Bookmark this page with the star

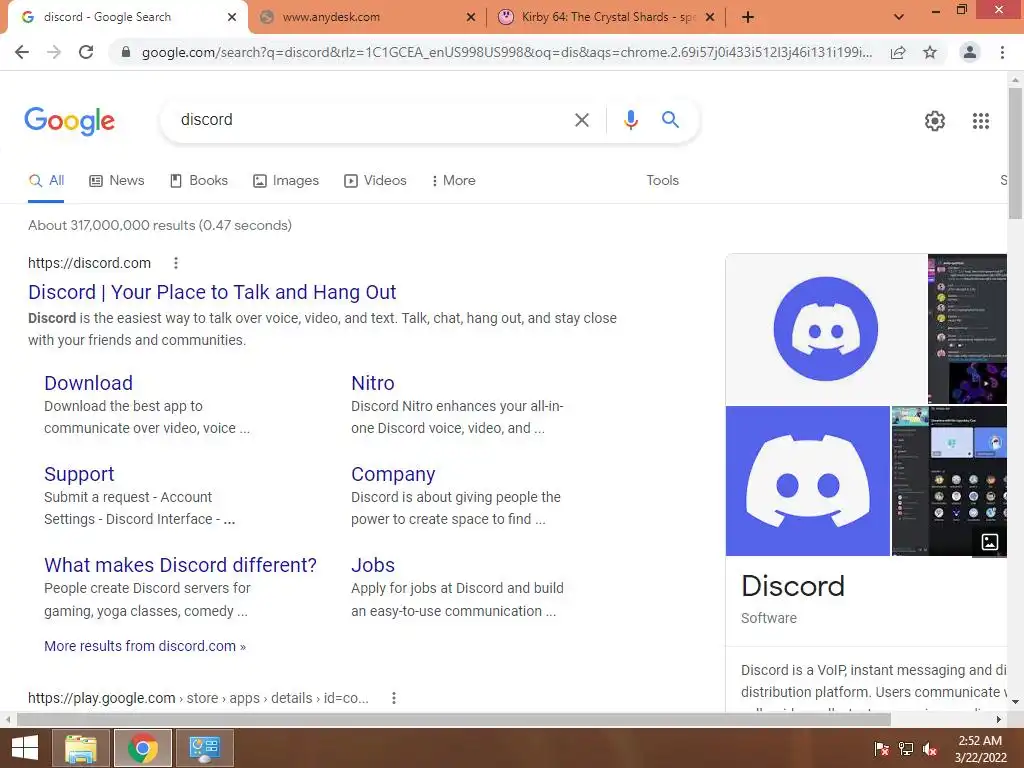coord(930,52)
